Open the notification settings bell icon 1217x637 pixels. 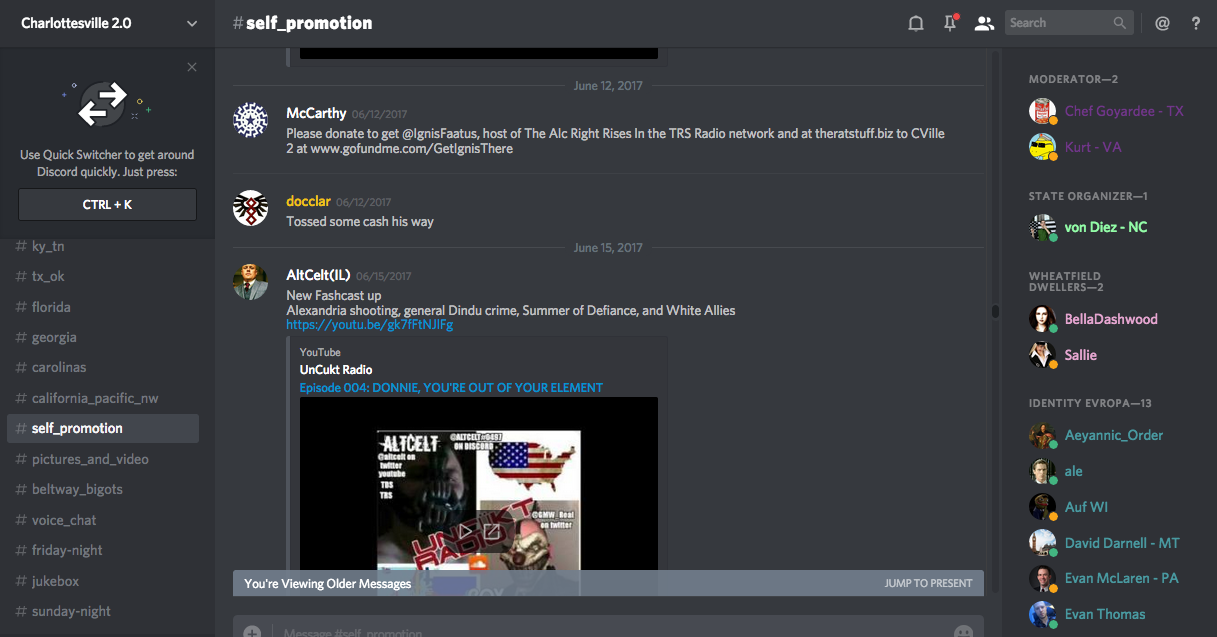tap(915, 23)
